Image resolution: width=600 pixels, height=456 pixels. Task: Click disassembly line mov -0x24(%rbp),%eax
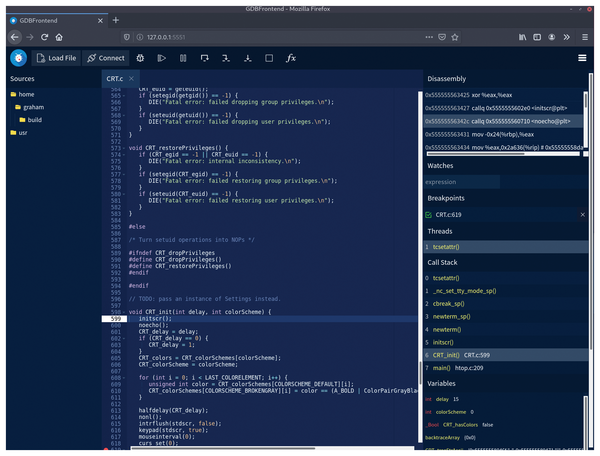[x=504, y=135]
